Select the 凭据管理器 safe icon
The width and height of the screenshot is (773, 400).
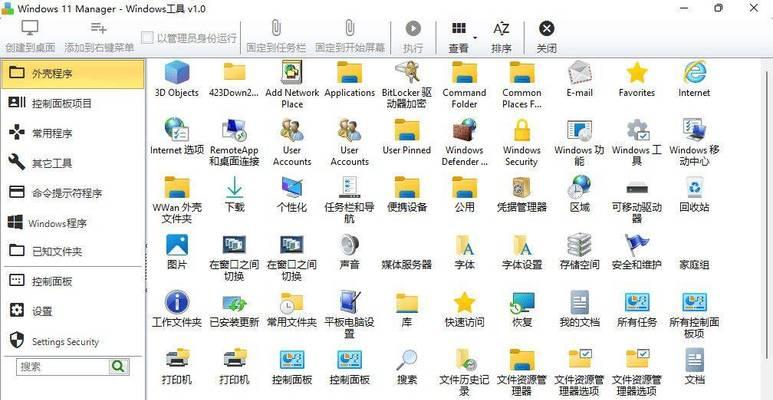[522, 187]
